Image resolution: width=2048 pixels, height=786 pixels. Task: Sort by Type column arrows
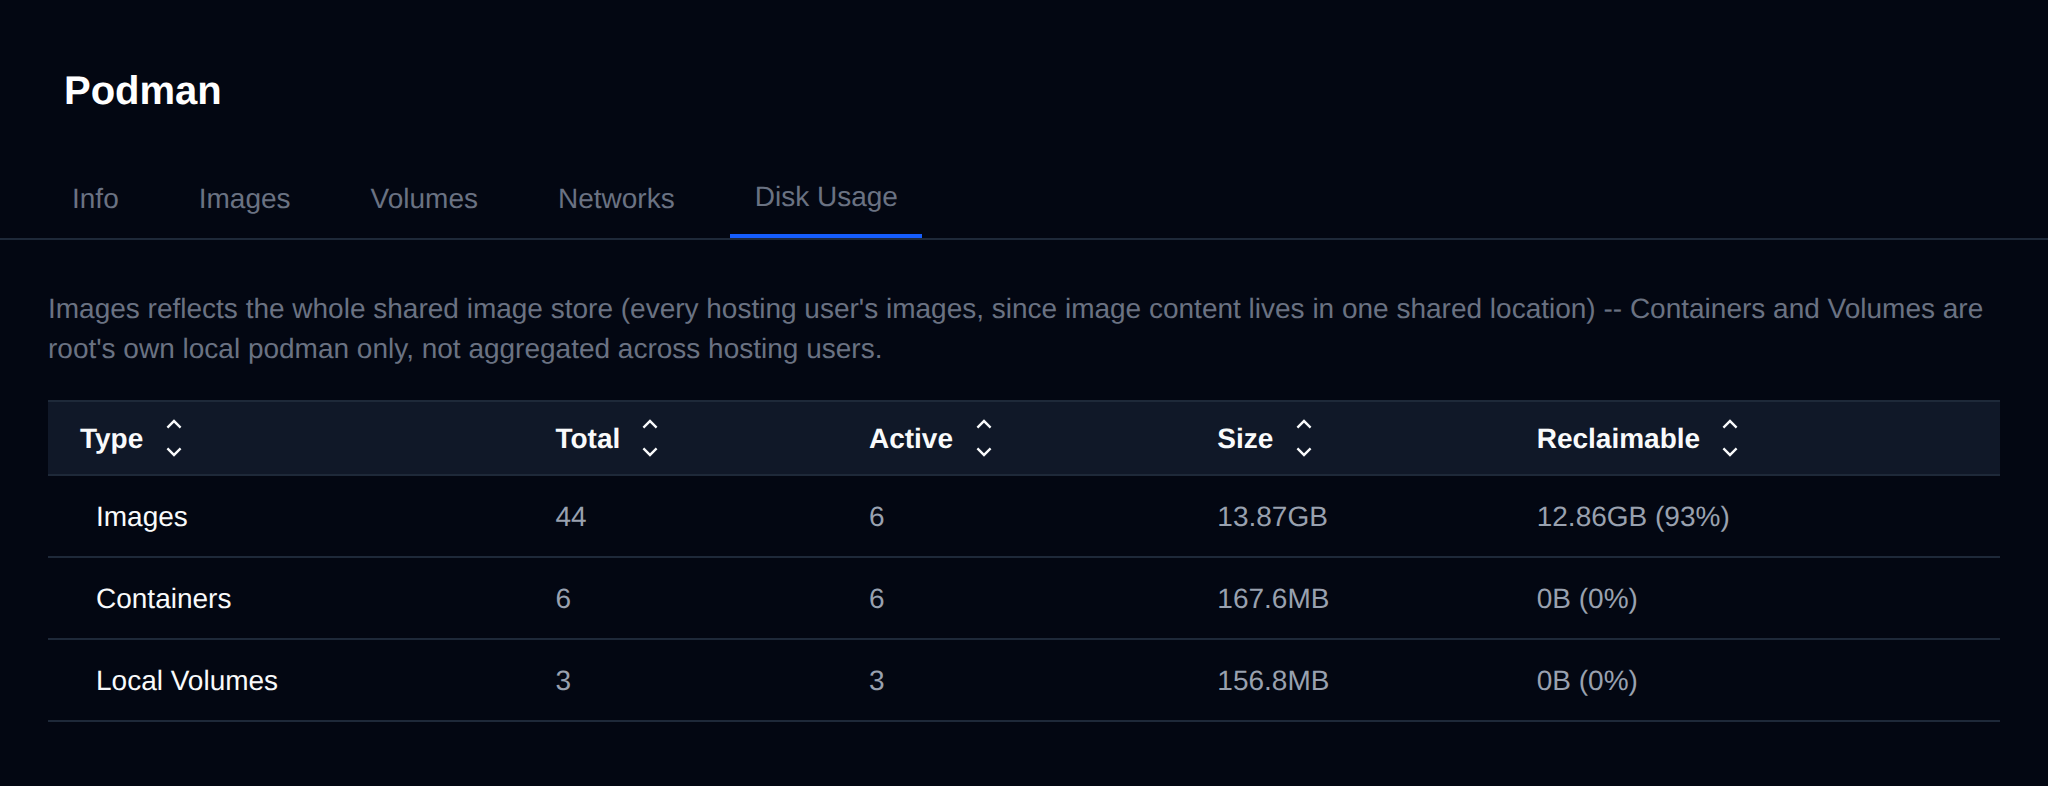[x=174, y=438]
